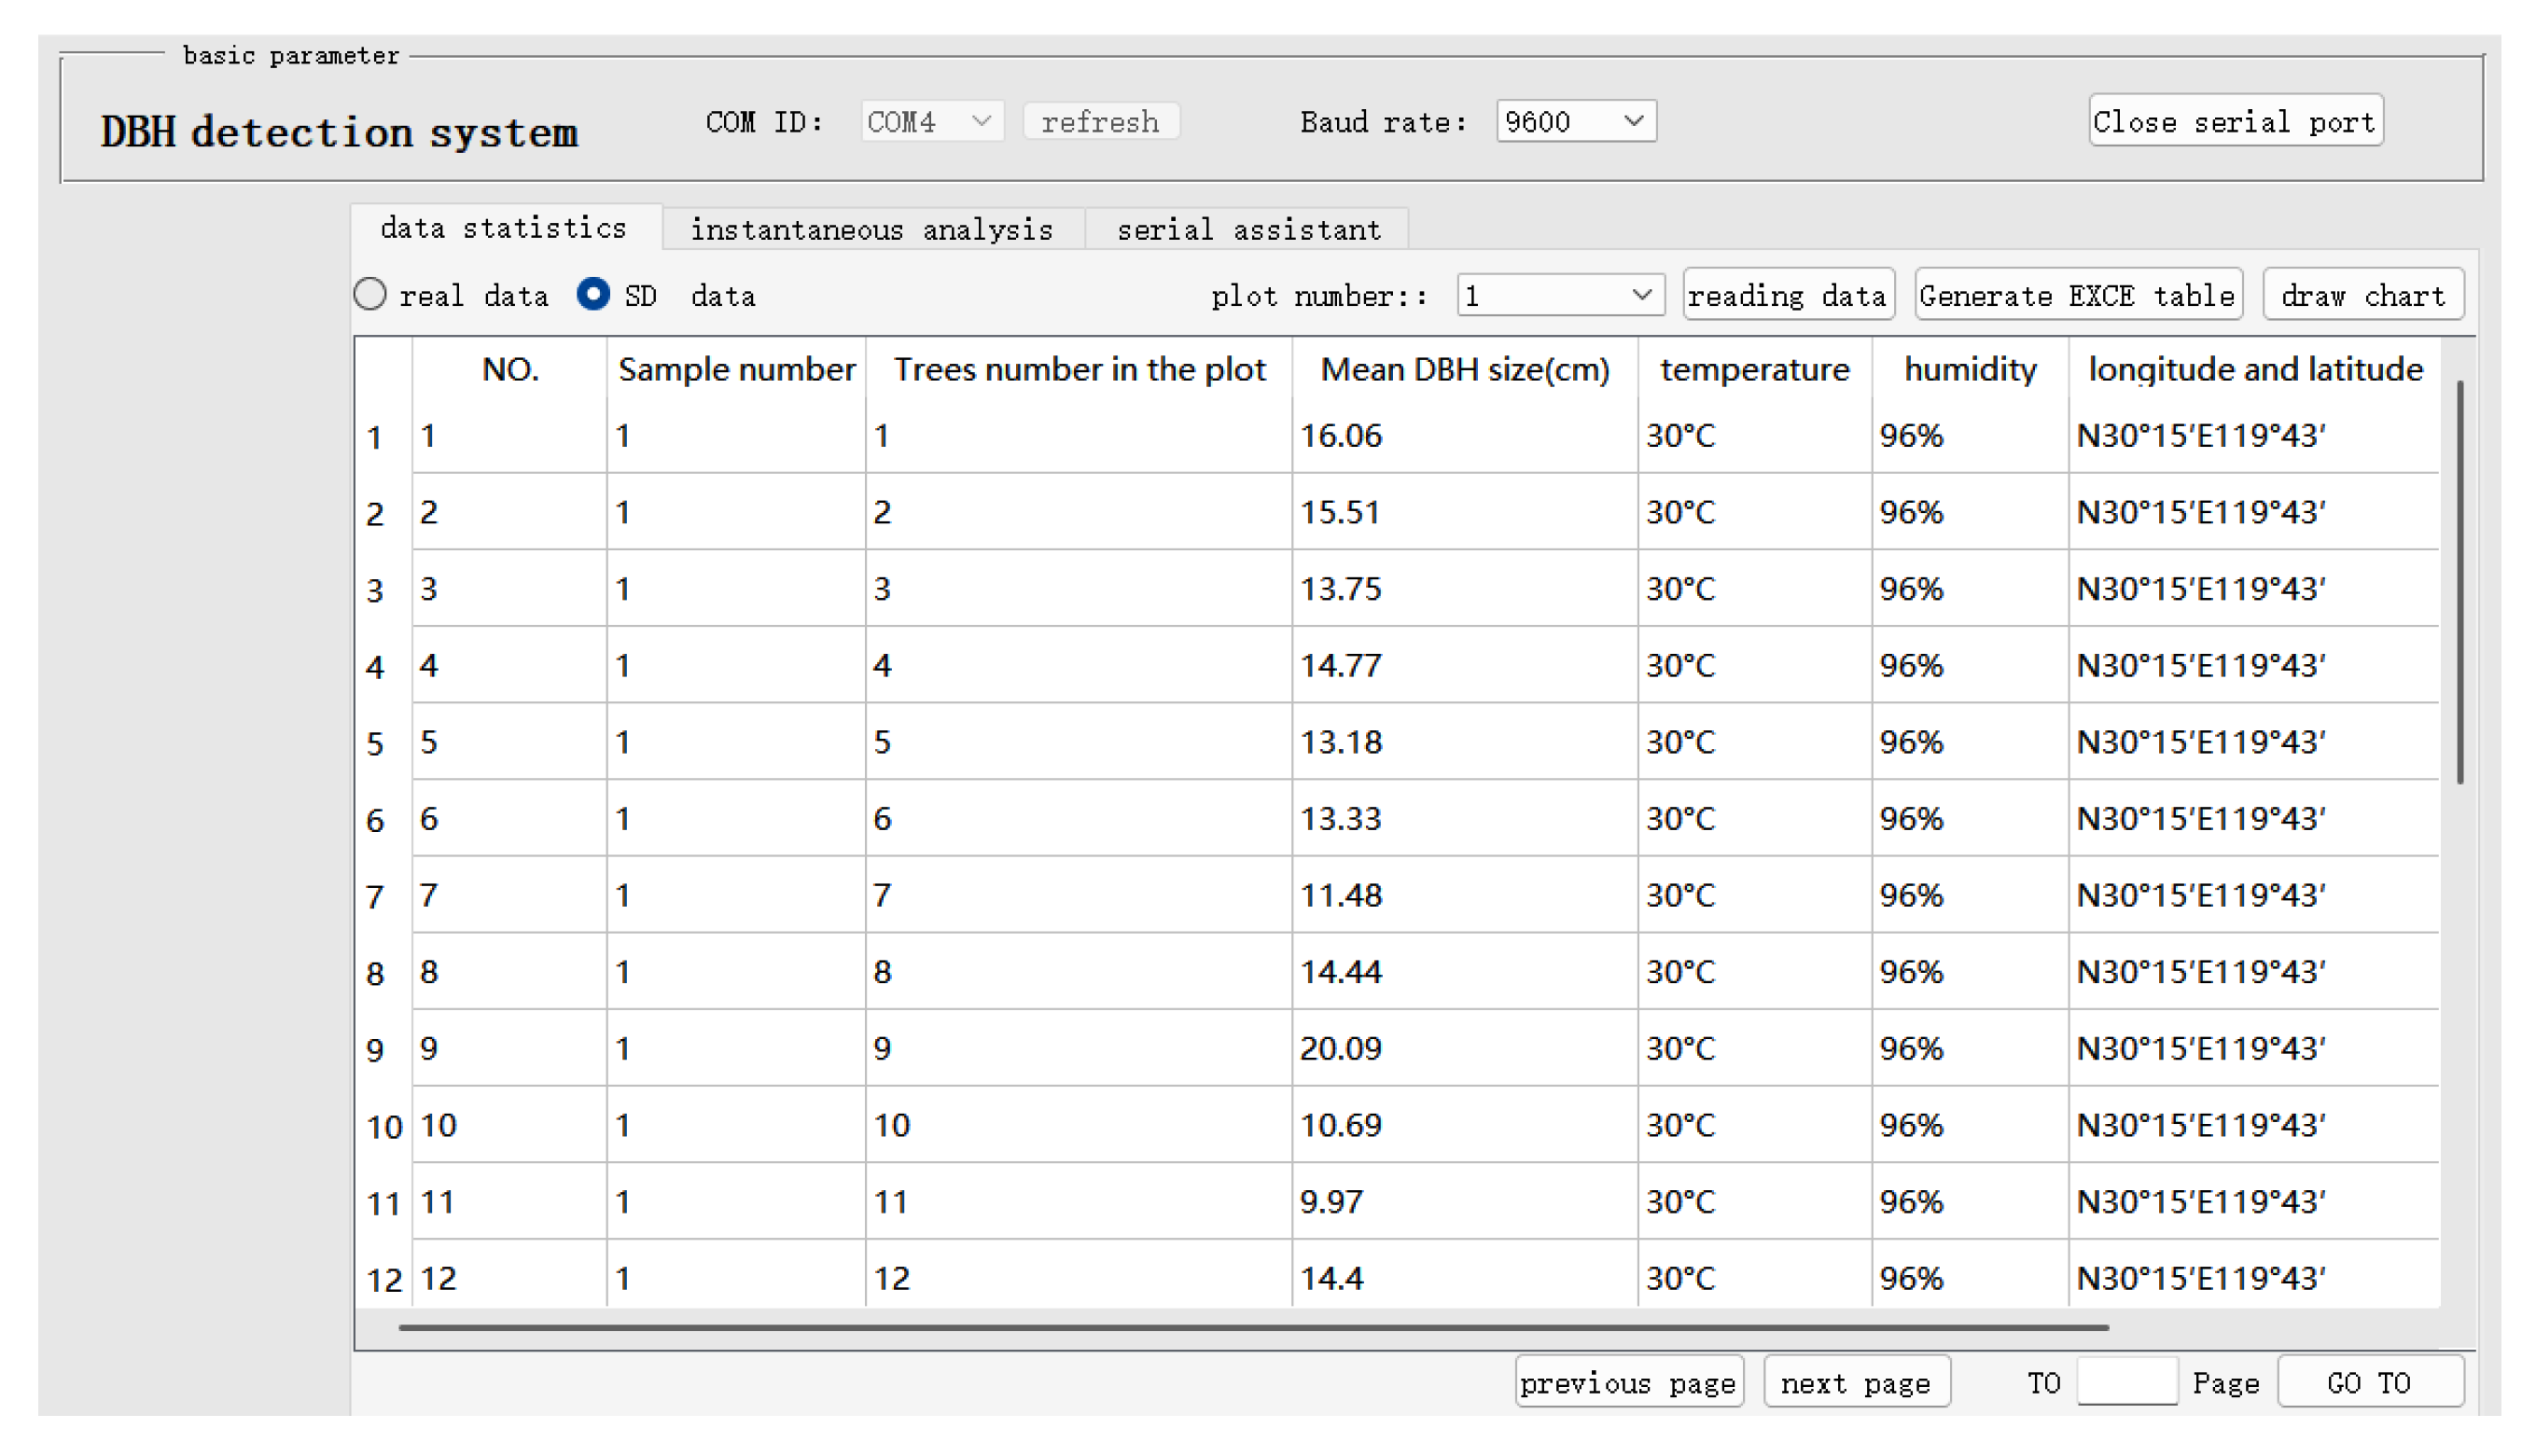Go to next page
Viewport: 2536px width, 1456px height.
[1855, 1384]
